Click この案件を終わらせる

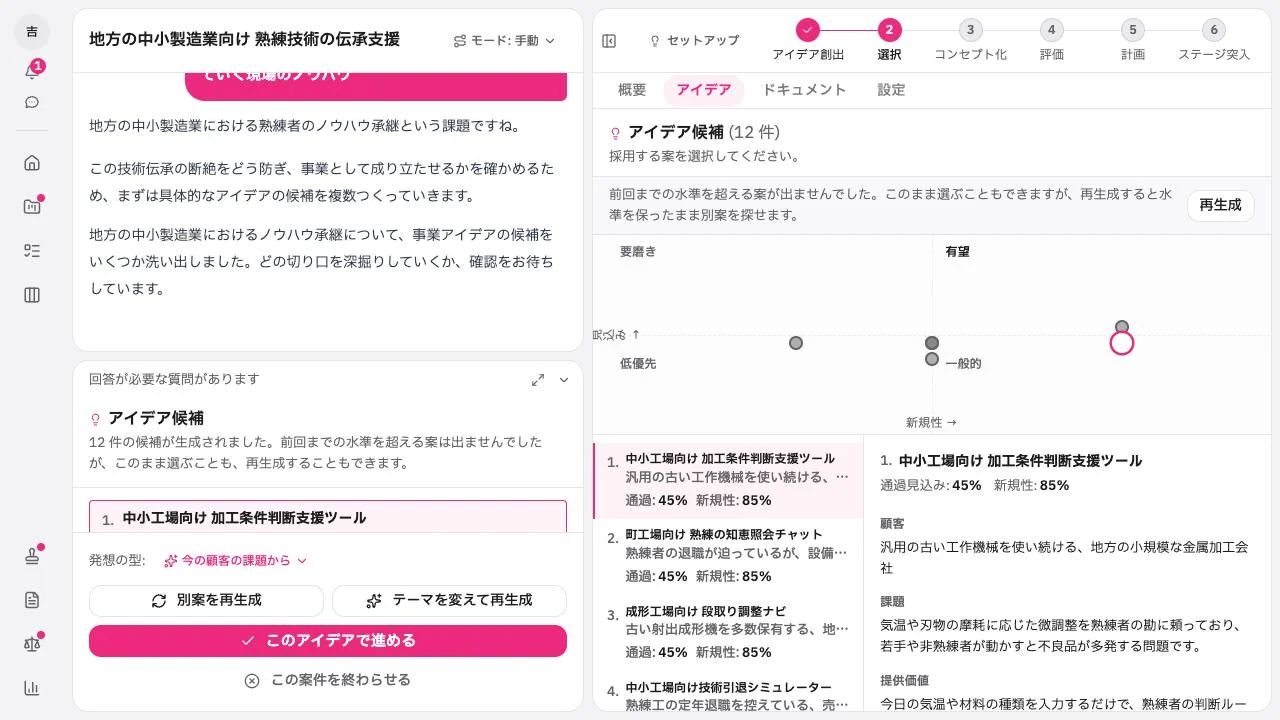pos(328,680)
